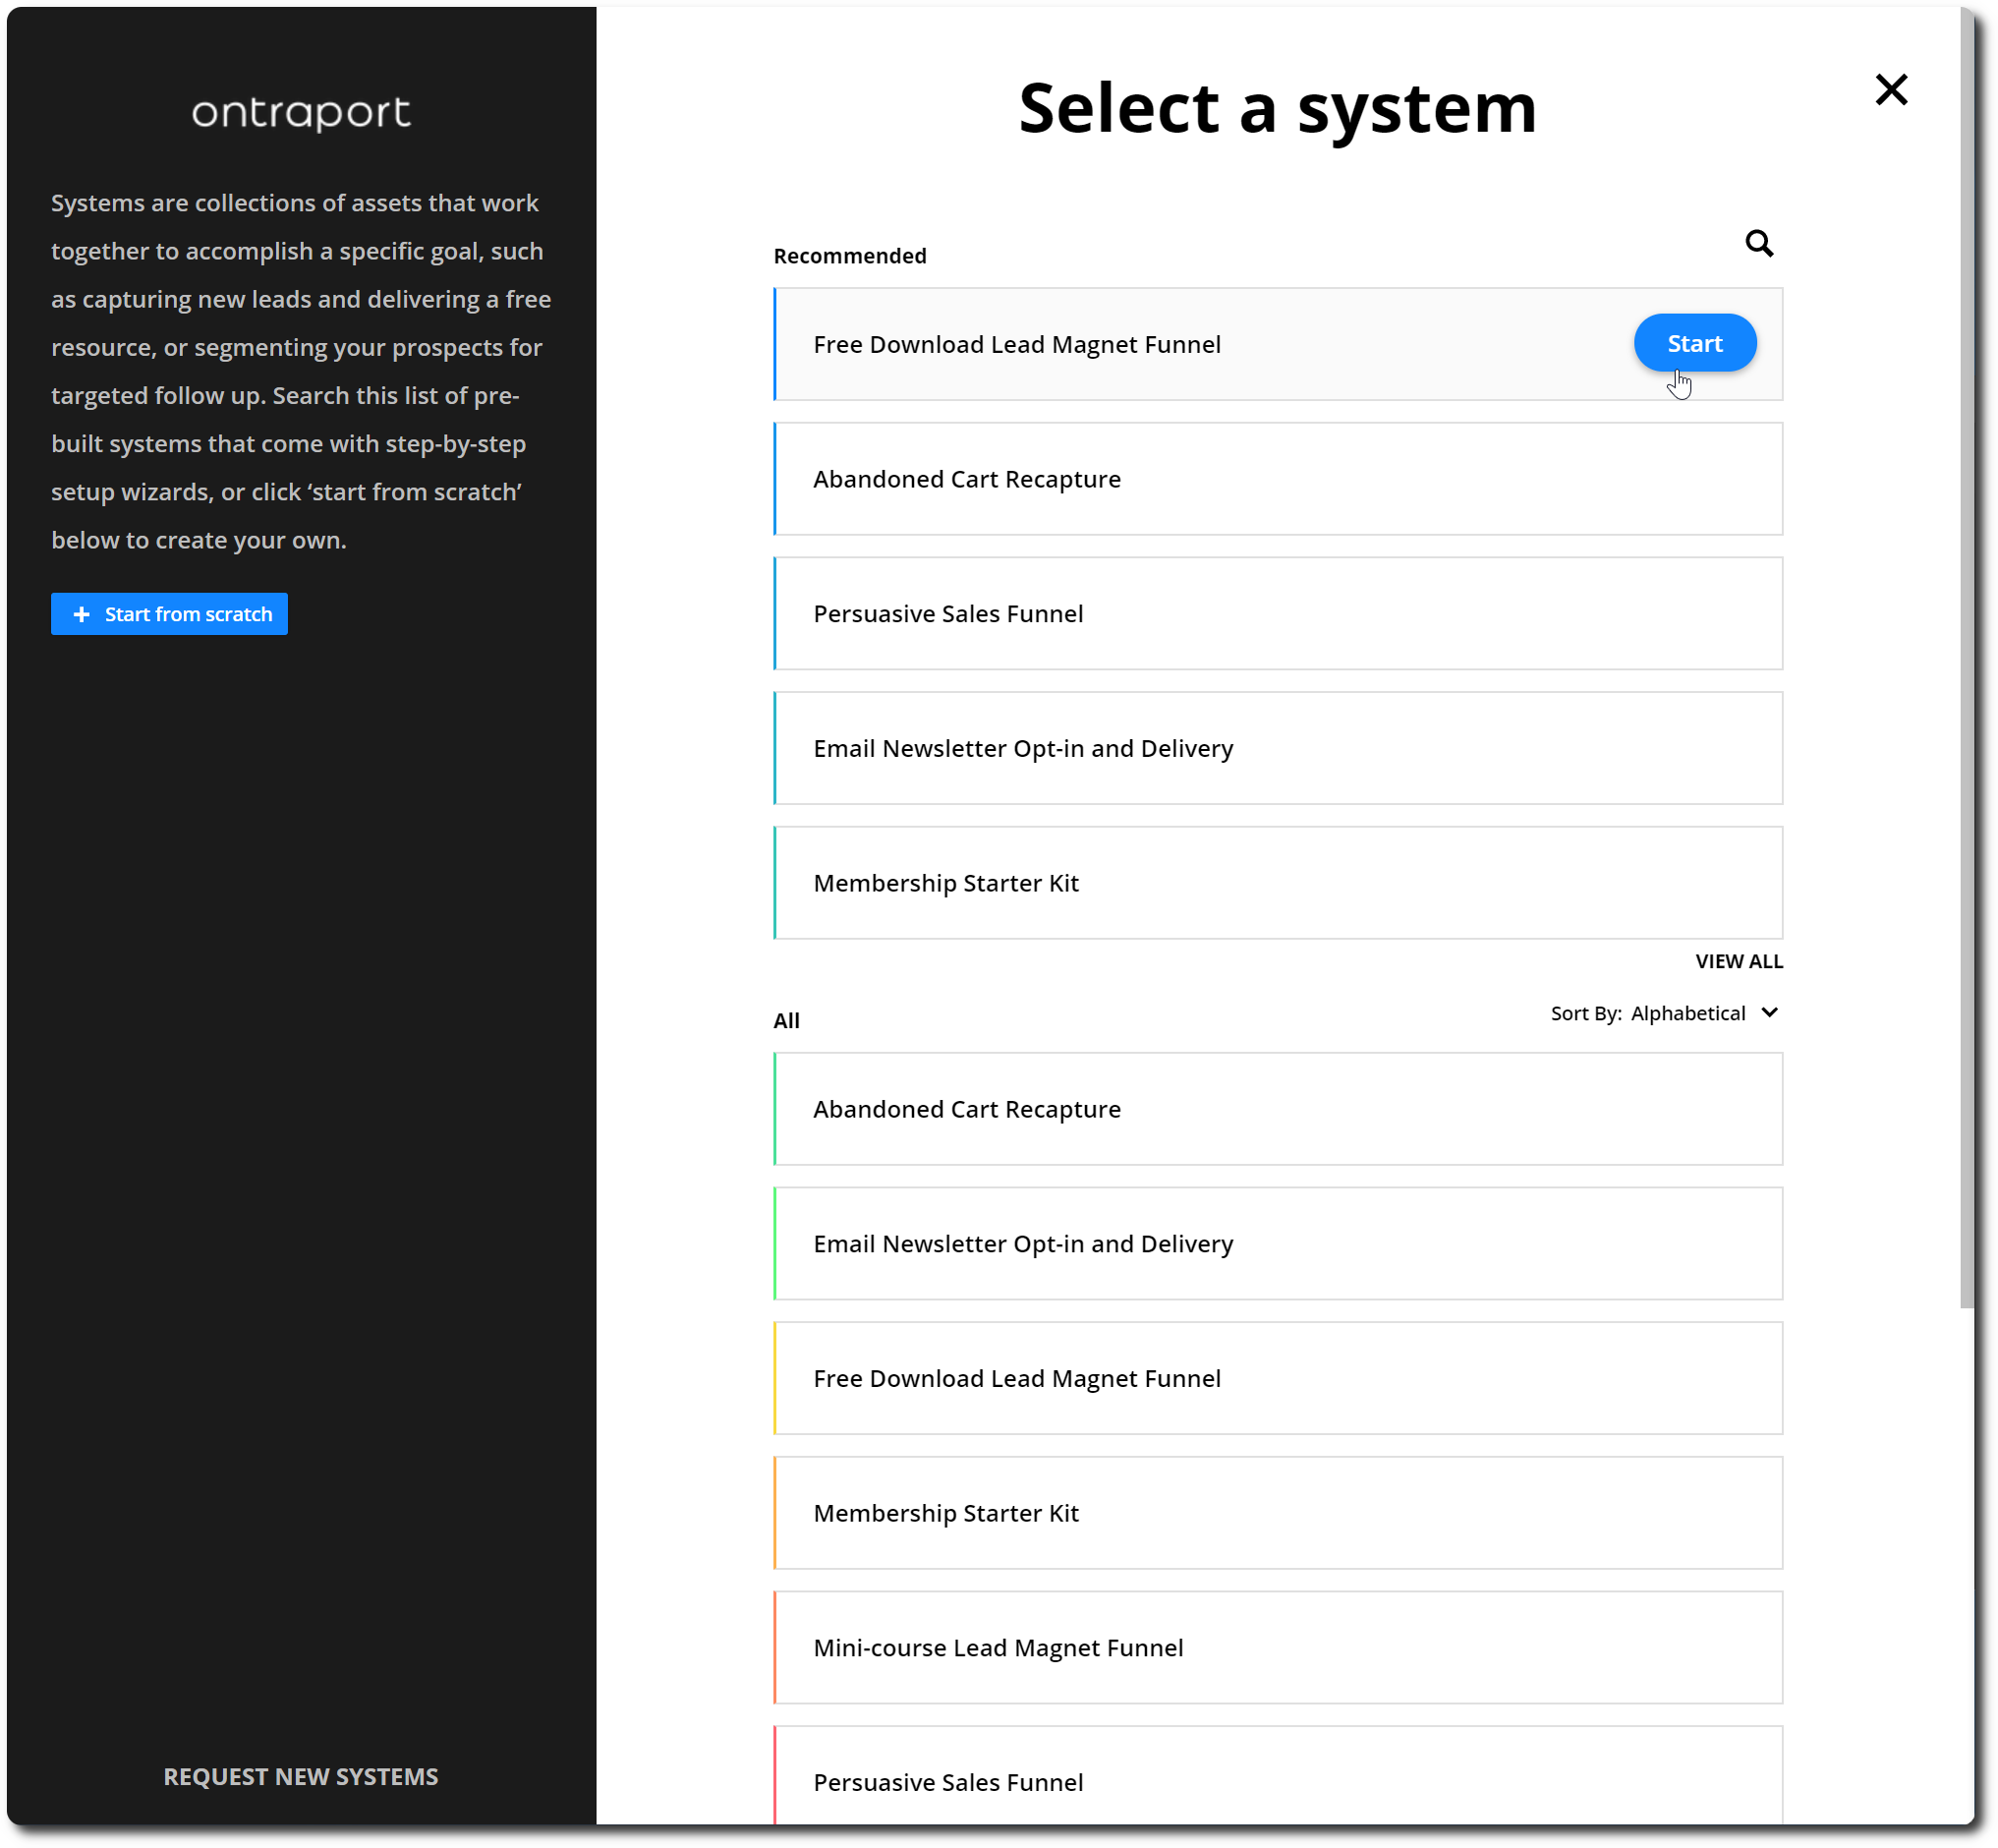Viewport: 1998px width, 1848px height.
Task: Click REQUEST NEW SYSTEMS link
Action: point(300,1775)
